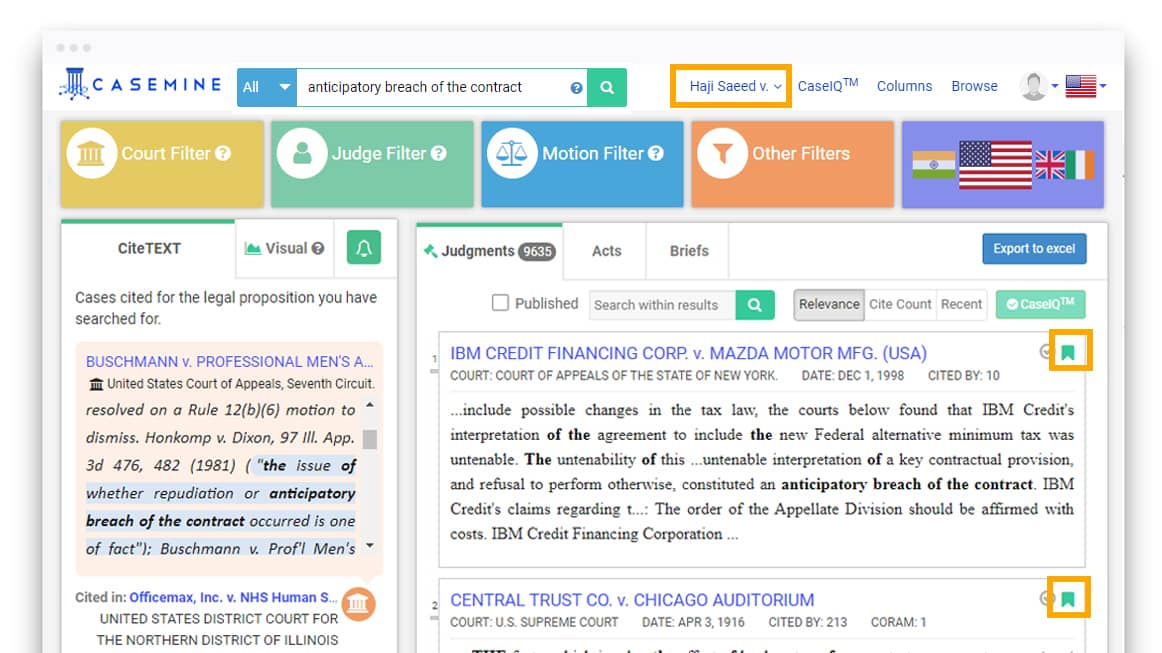Click the Export to excel button
This screenshot has height=653, width=1162.
pyautogui.click(x=1034, y=249)
